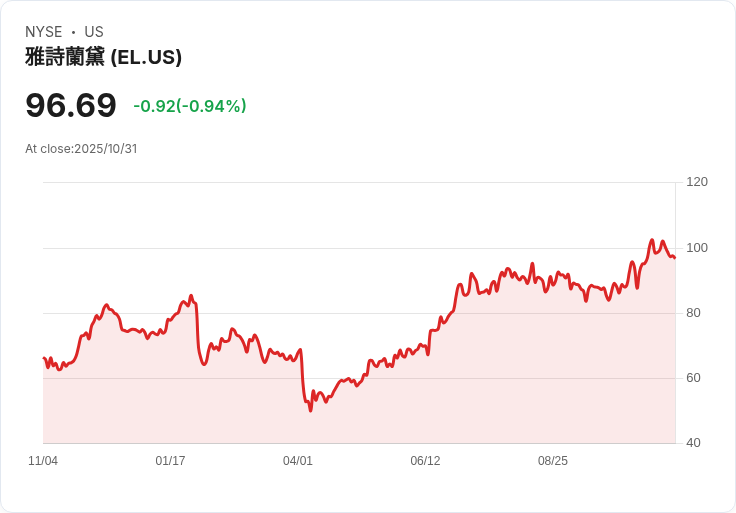Image resolution: width=736 pixels, height=513 pixels.
Task: Click the At close:2025/10/31 timestamp
Action: tap(81, 149)
